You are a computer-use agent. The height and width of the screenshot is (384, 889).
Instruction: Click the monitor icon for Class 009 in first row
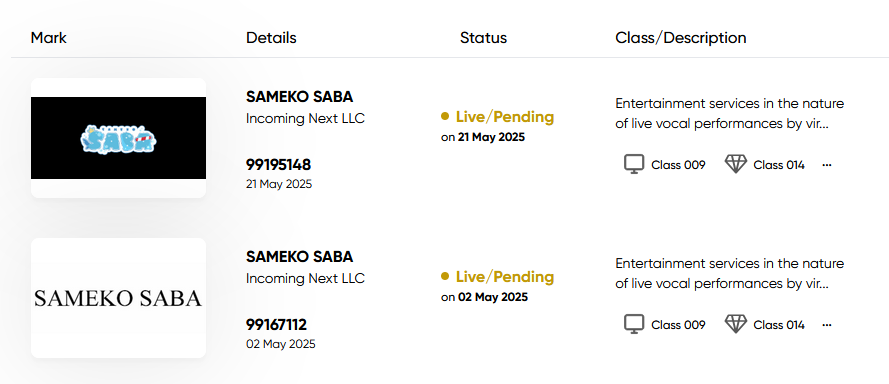634,164
